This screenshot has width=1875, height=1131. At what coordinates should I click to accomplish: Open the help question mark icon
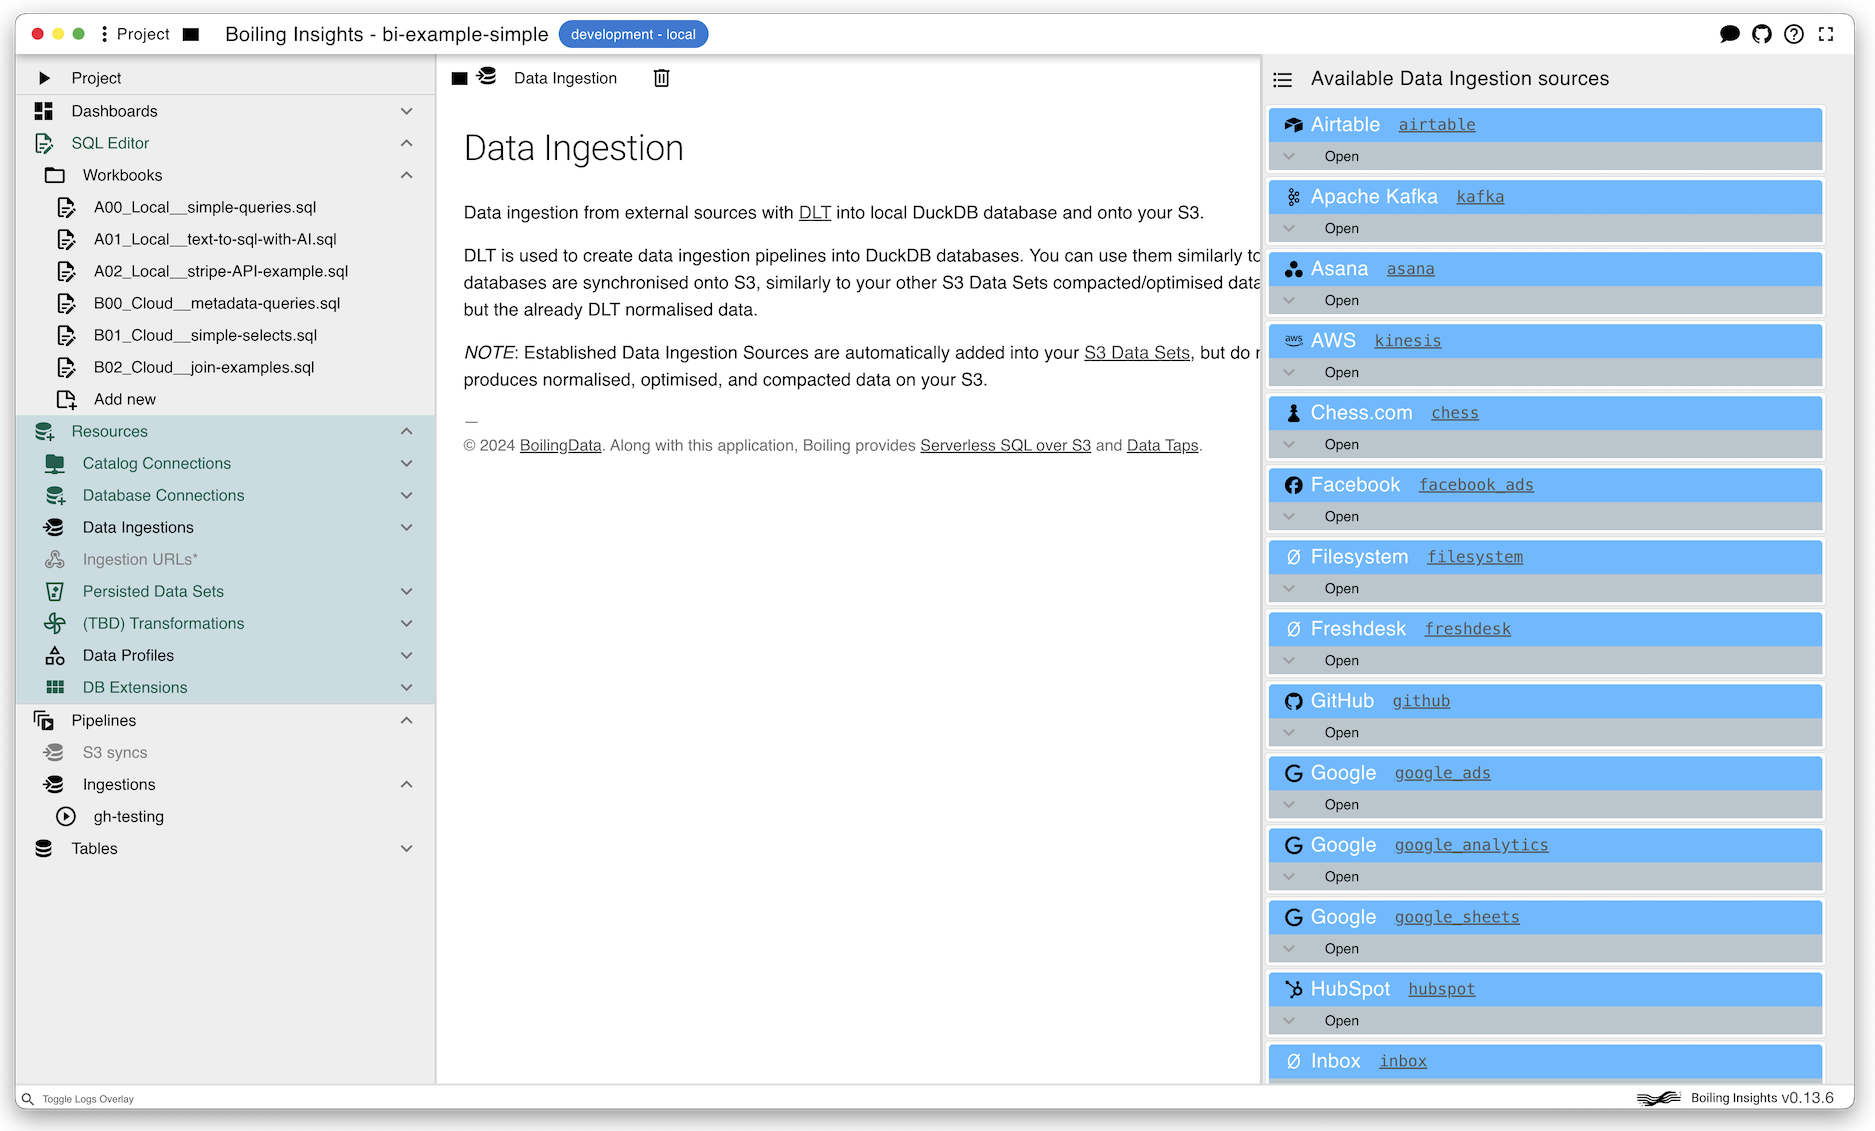point(1794,34)
